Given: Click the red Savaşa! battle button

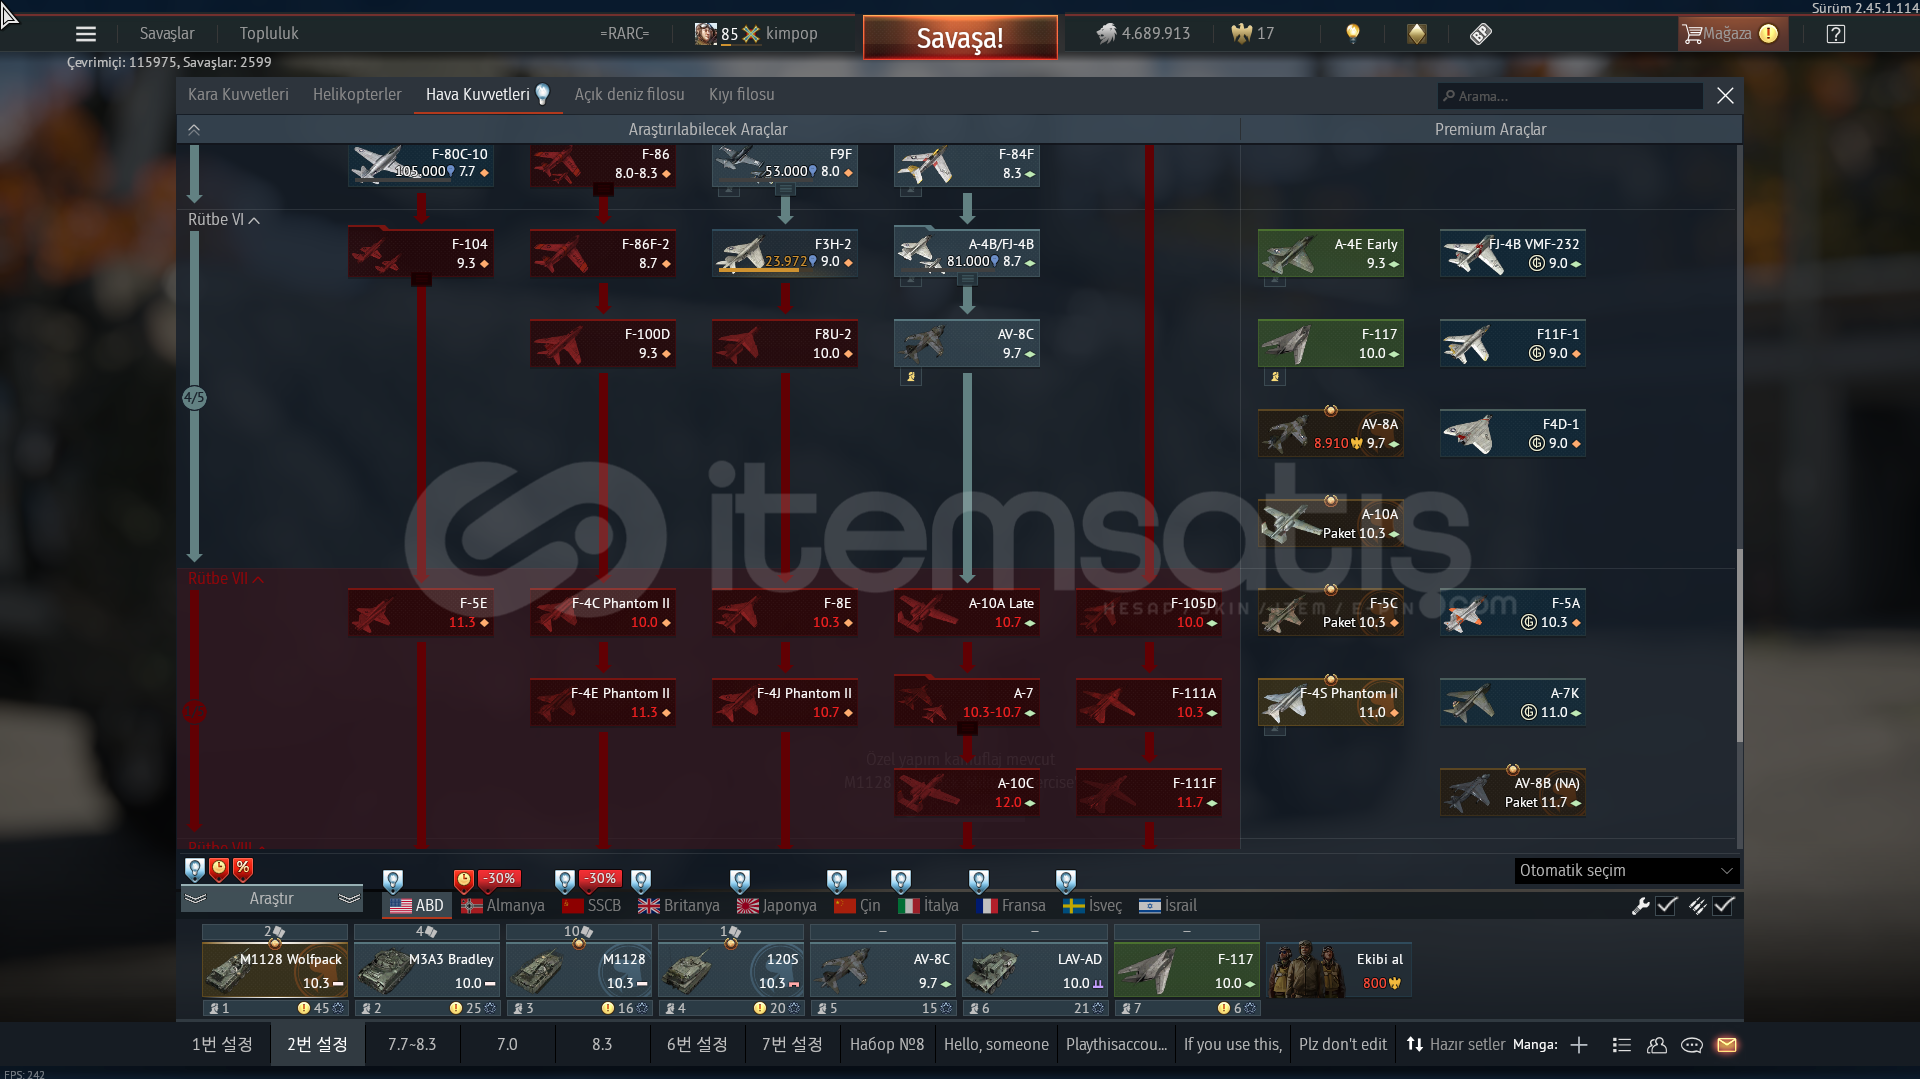Looking at the screenshot, I should (960, 38).
